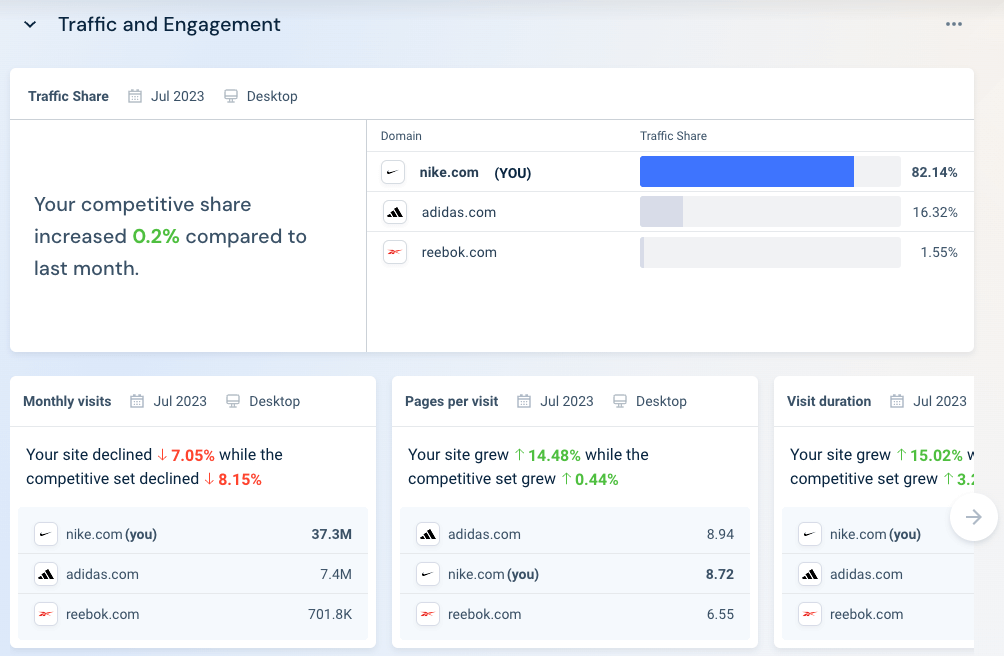The width and height of the screenshot is (1004, 656).
Task: Click the Traffic Share card title
Action: (69, 96)
